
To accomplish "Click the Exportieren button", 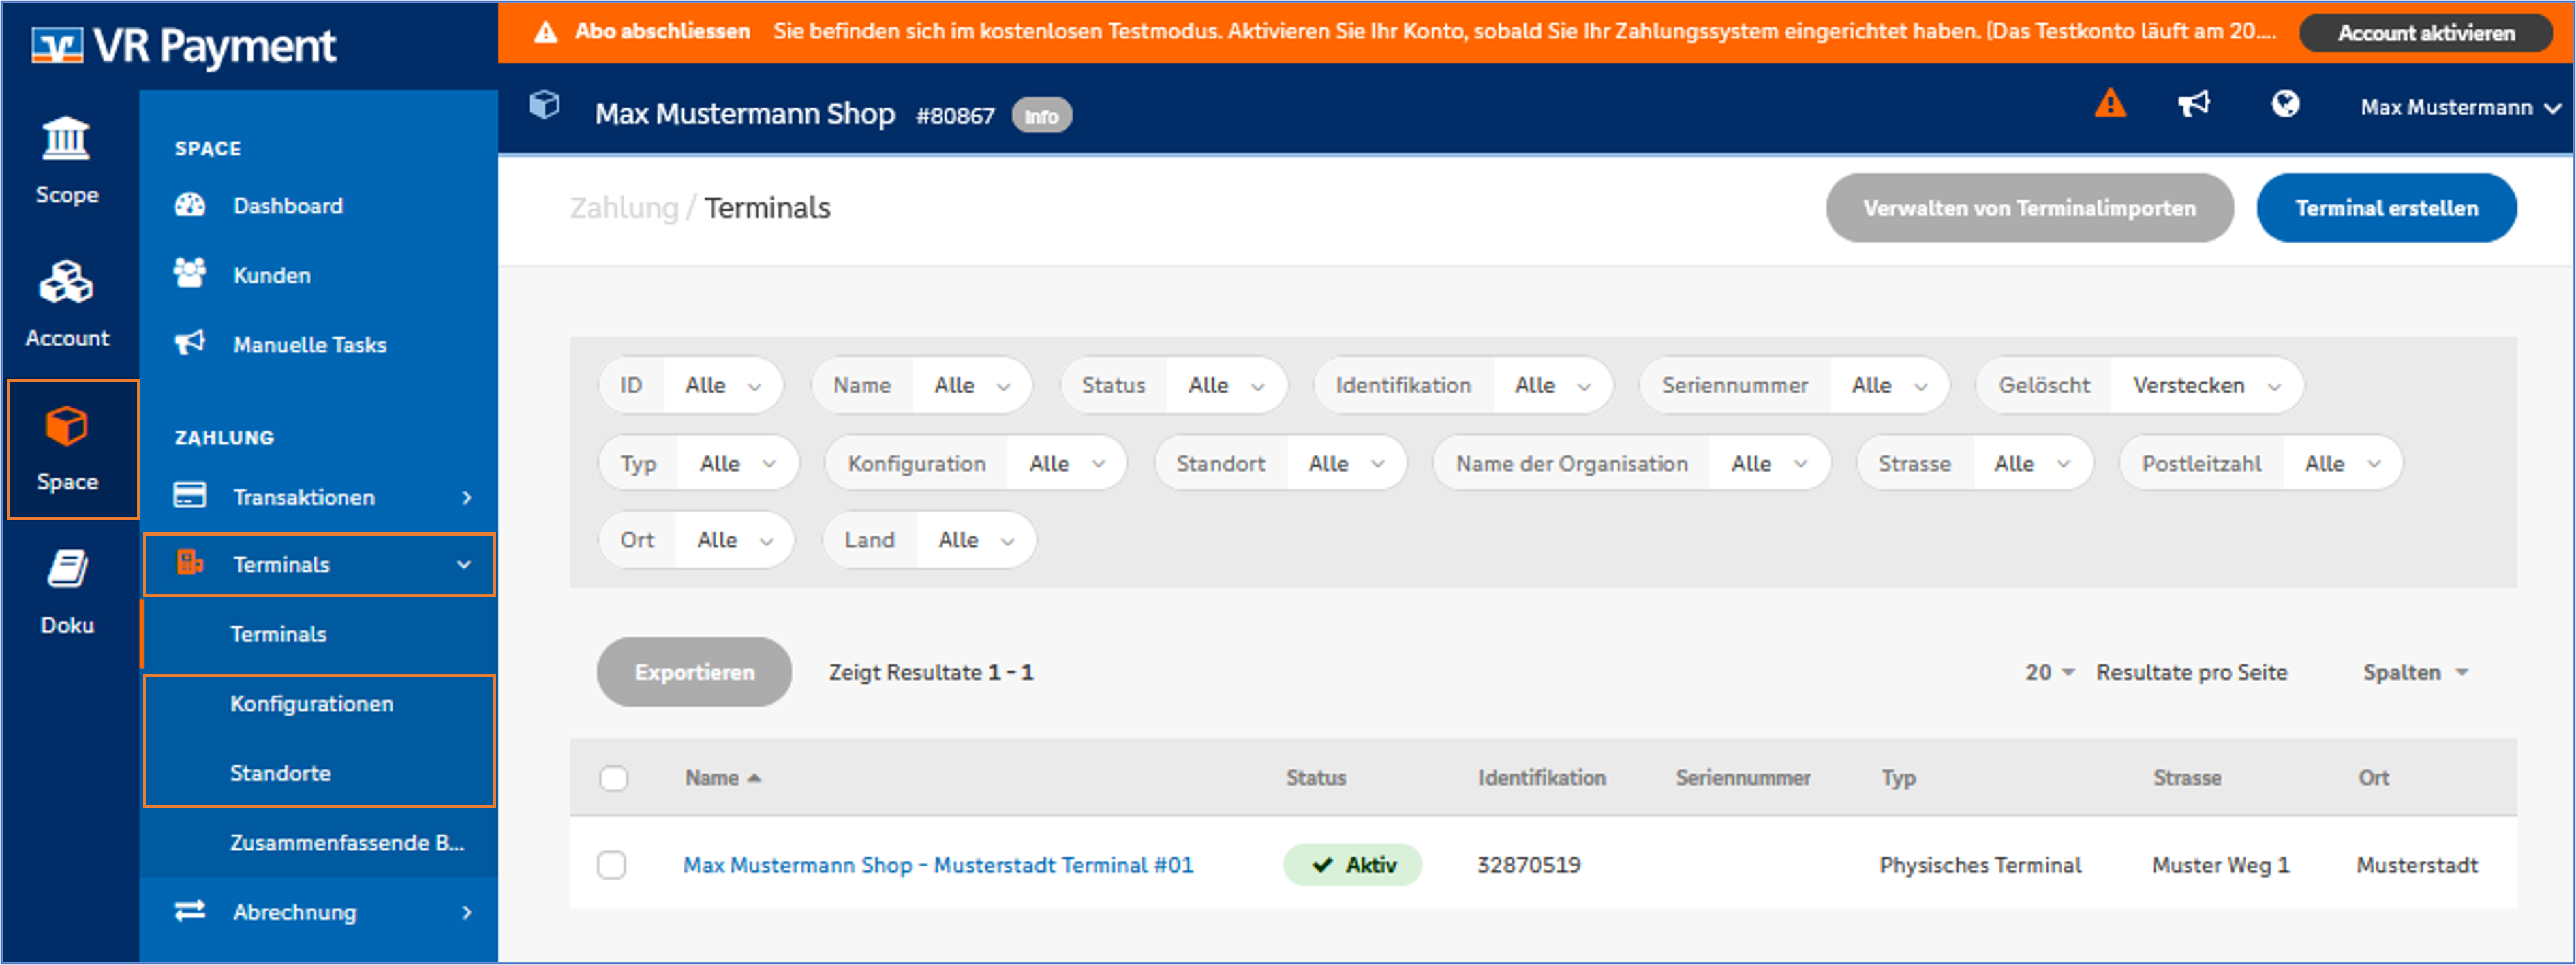I will (x=694, y=672).
